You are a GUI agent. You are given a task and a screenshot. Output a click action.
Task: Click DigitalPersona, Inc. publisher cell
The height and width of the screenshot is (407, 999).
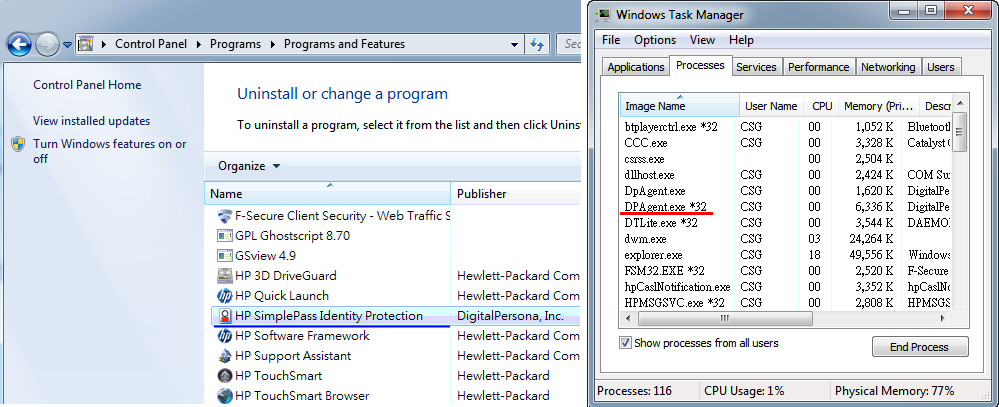510,316
